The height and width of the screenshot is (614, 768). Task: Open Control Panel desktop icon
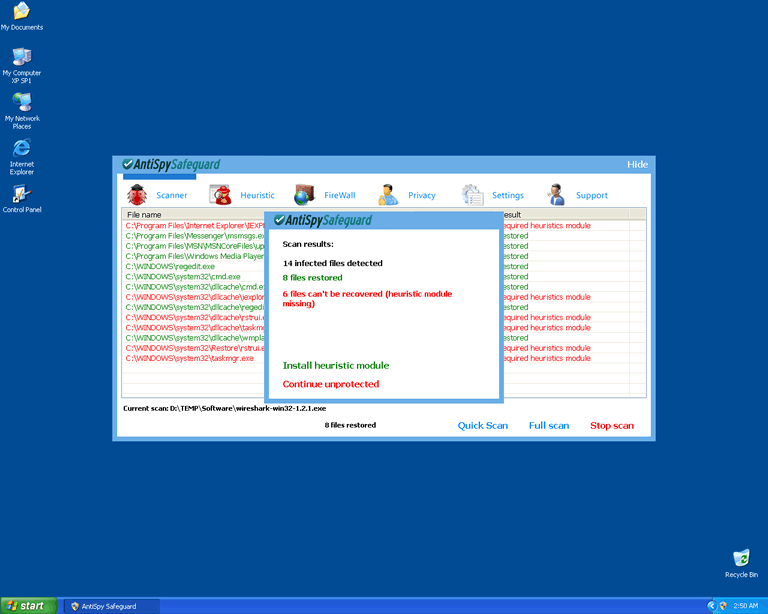21,194
